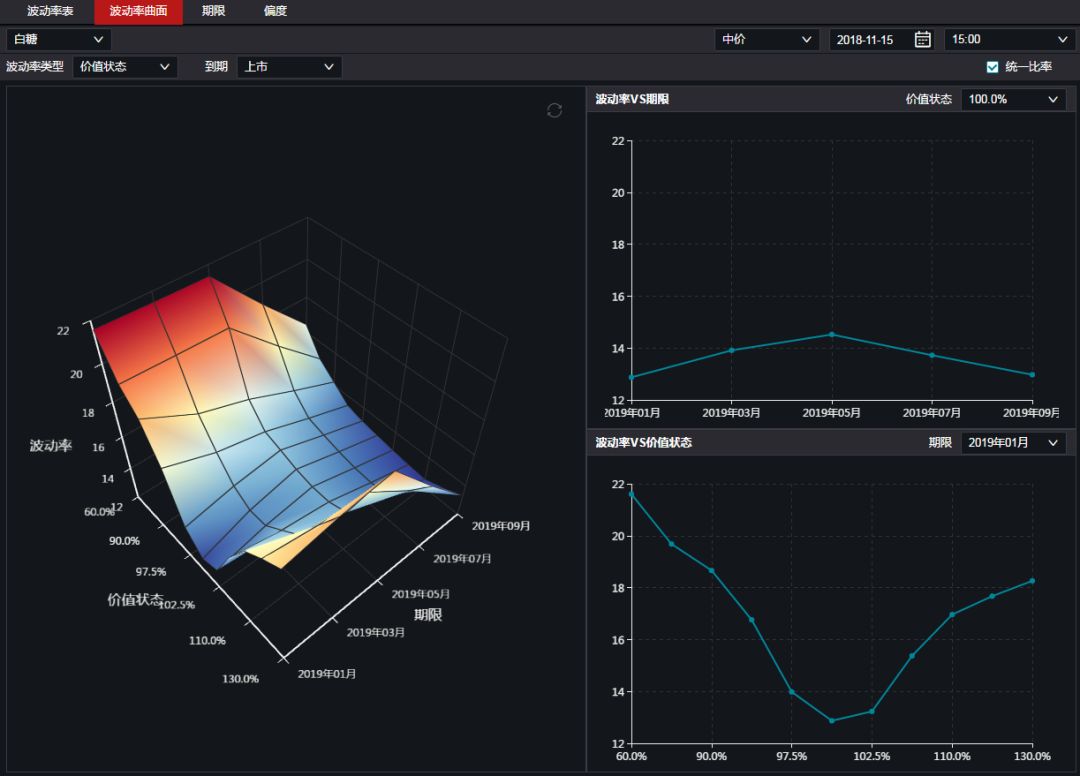Click the refresh icon on 3D chart

[x=554, y=110]
